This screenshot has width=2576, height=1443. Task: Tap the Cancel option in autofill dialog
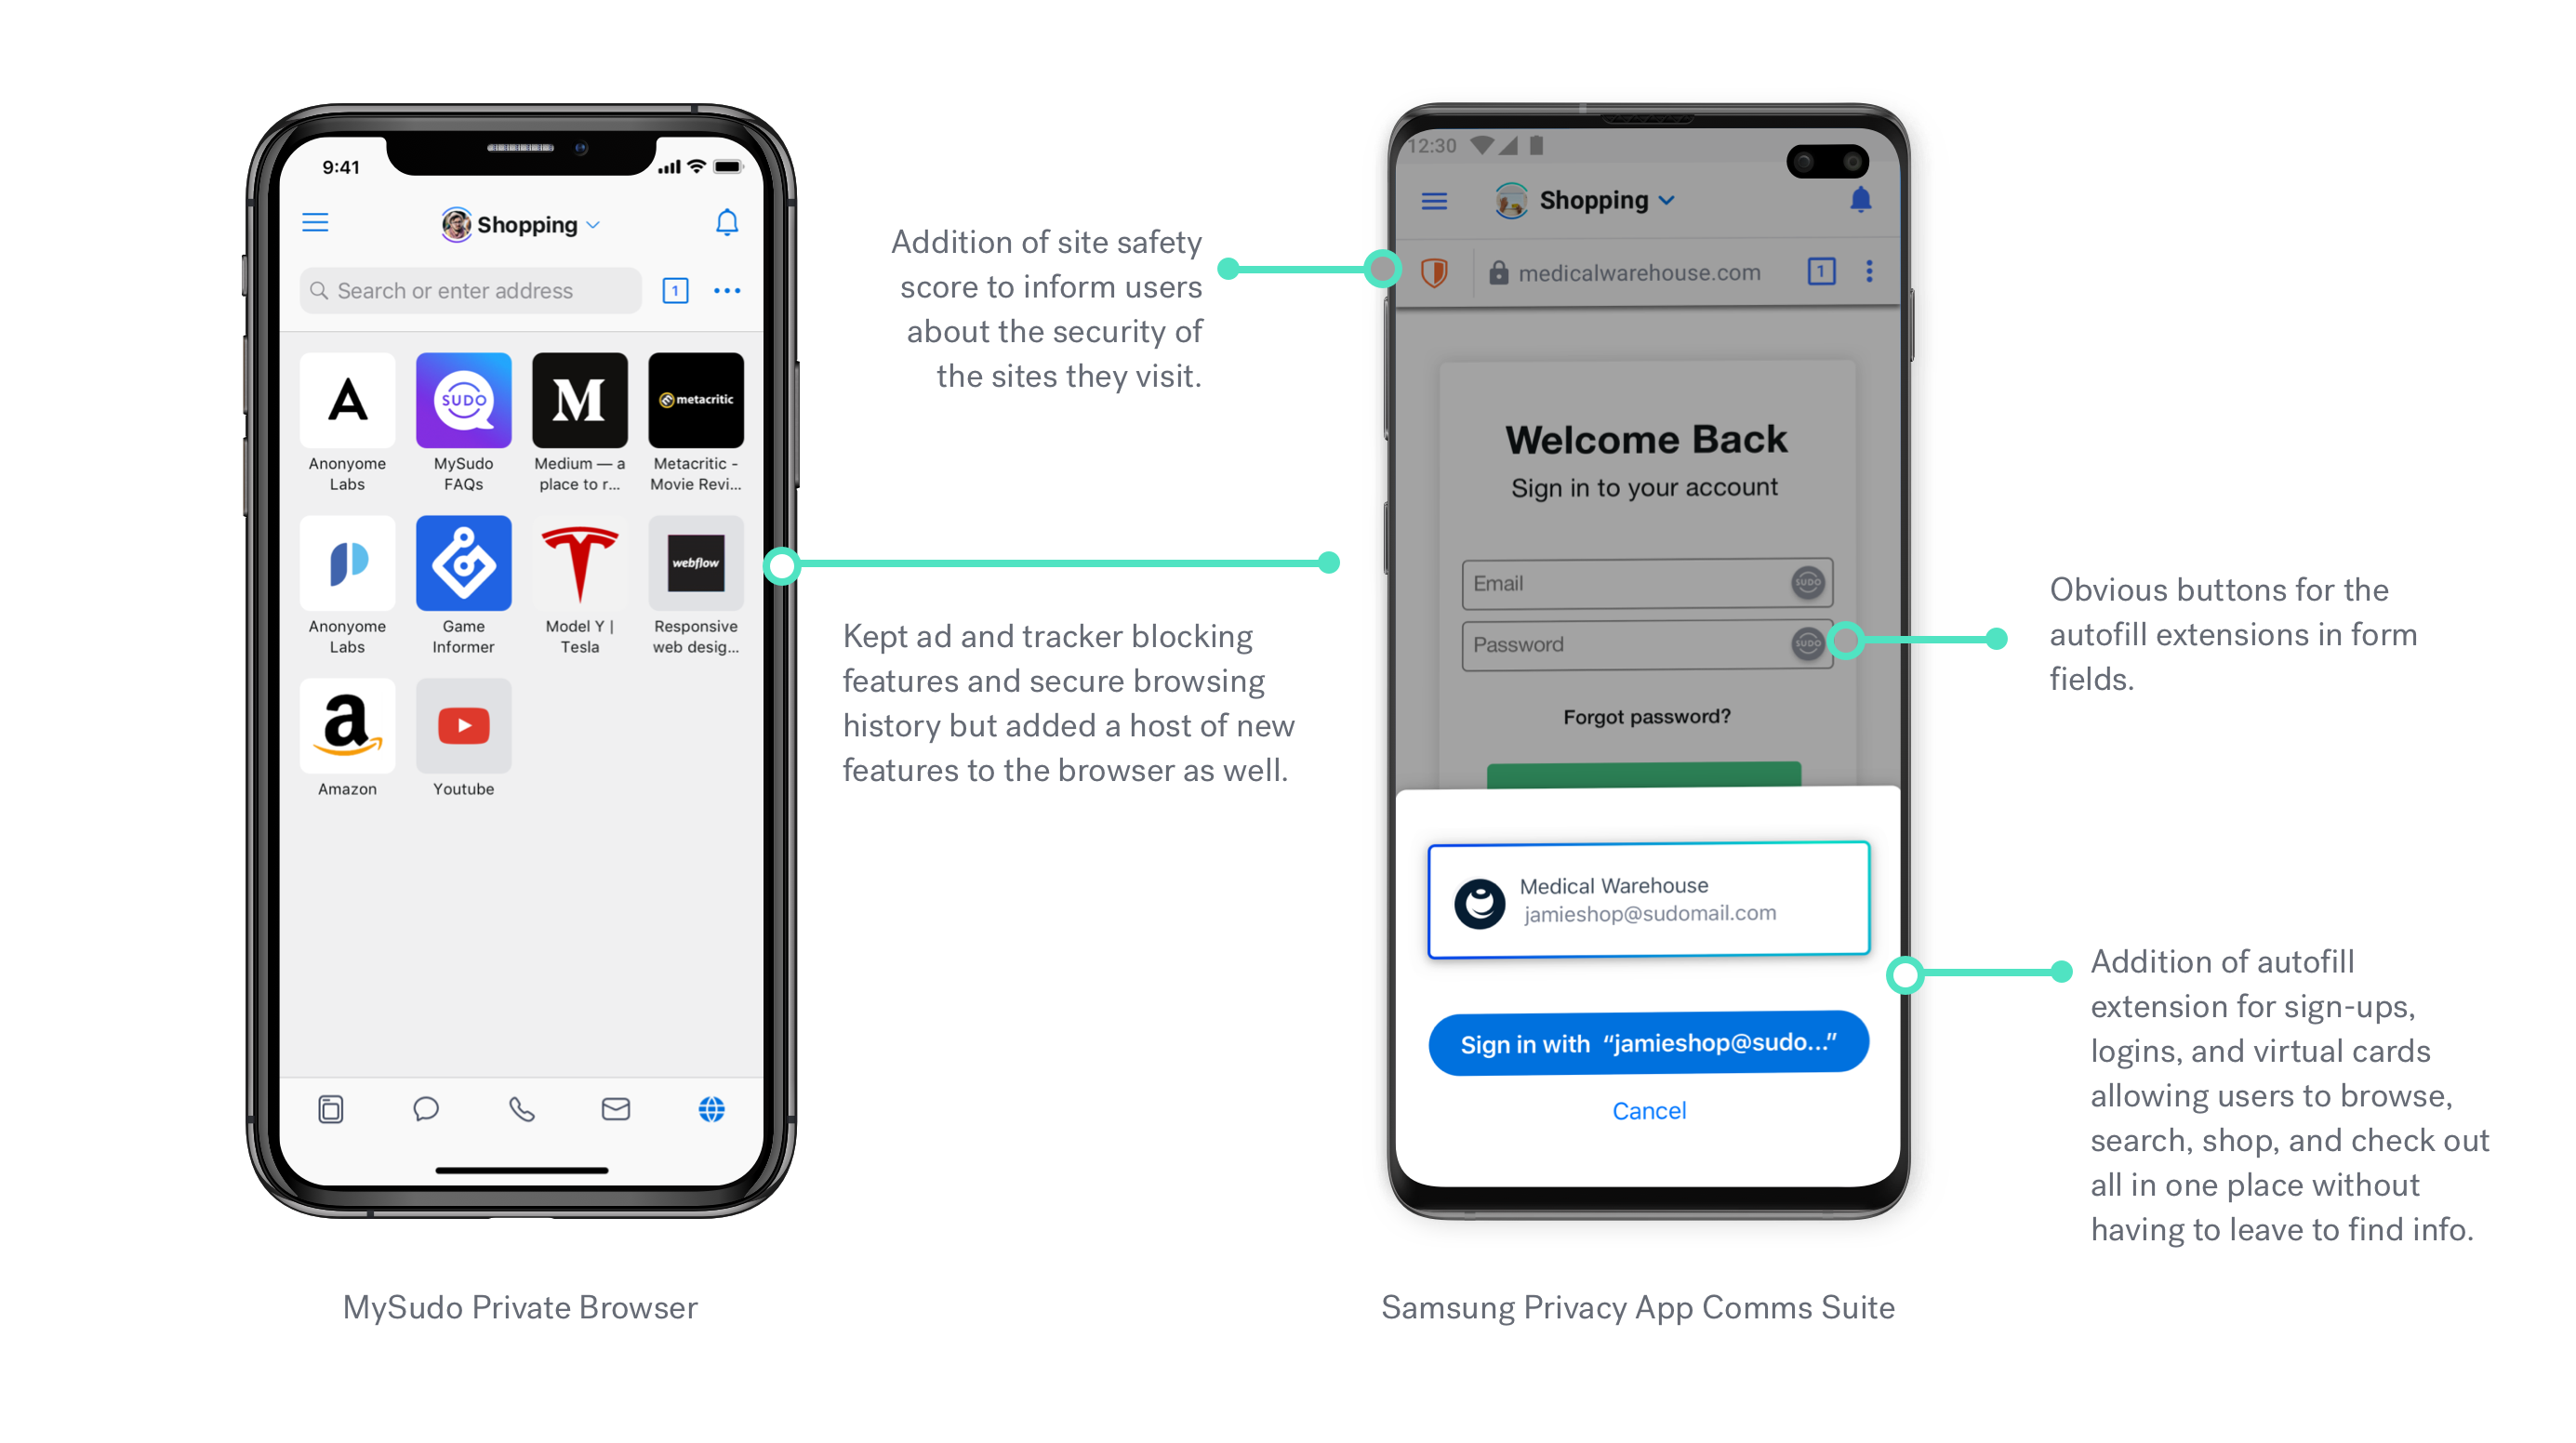pyautogui.click(x=1649, y=1110)
